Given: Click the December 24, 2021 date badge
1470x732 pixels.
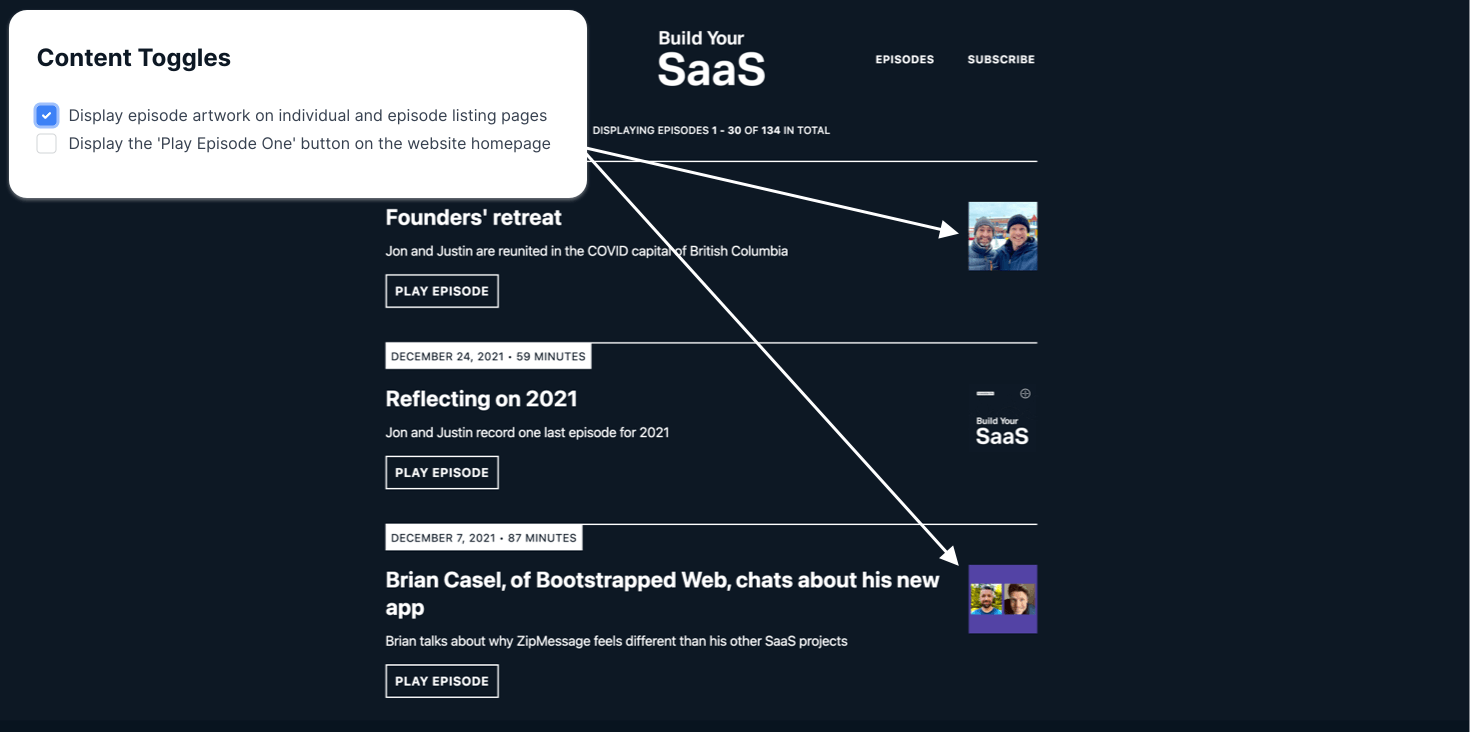Looking at the screenshot, I should (488, 356).
